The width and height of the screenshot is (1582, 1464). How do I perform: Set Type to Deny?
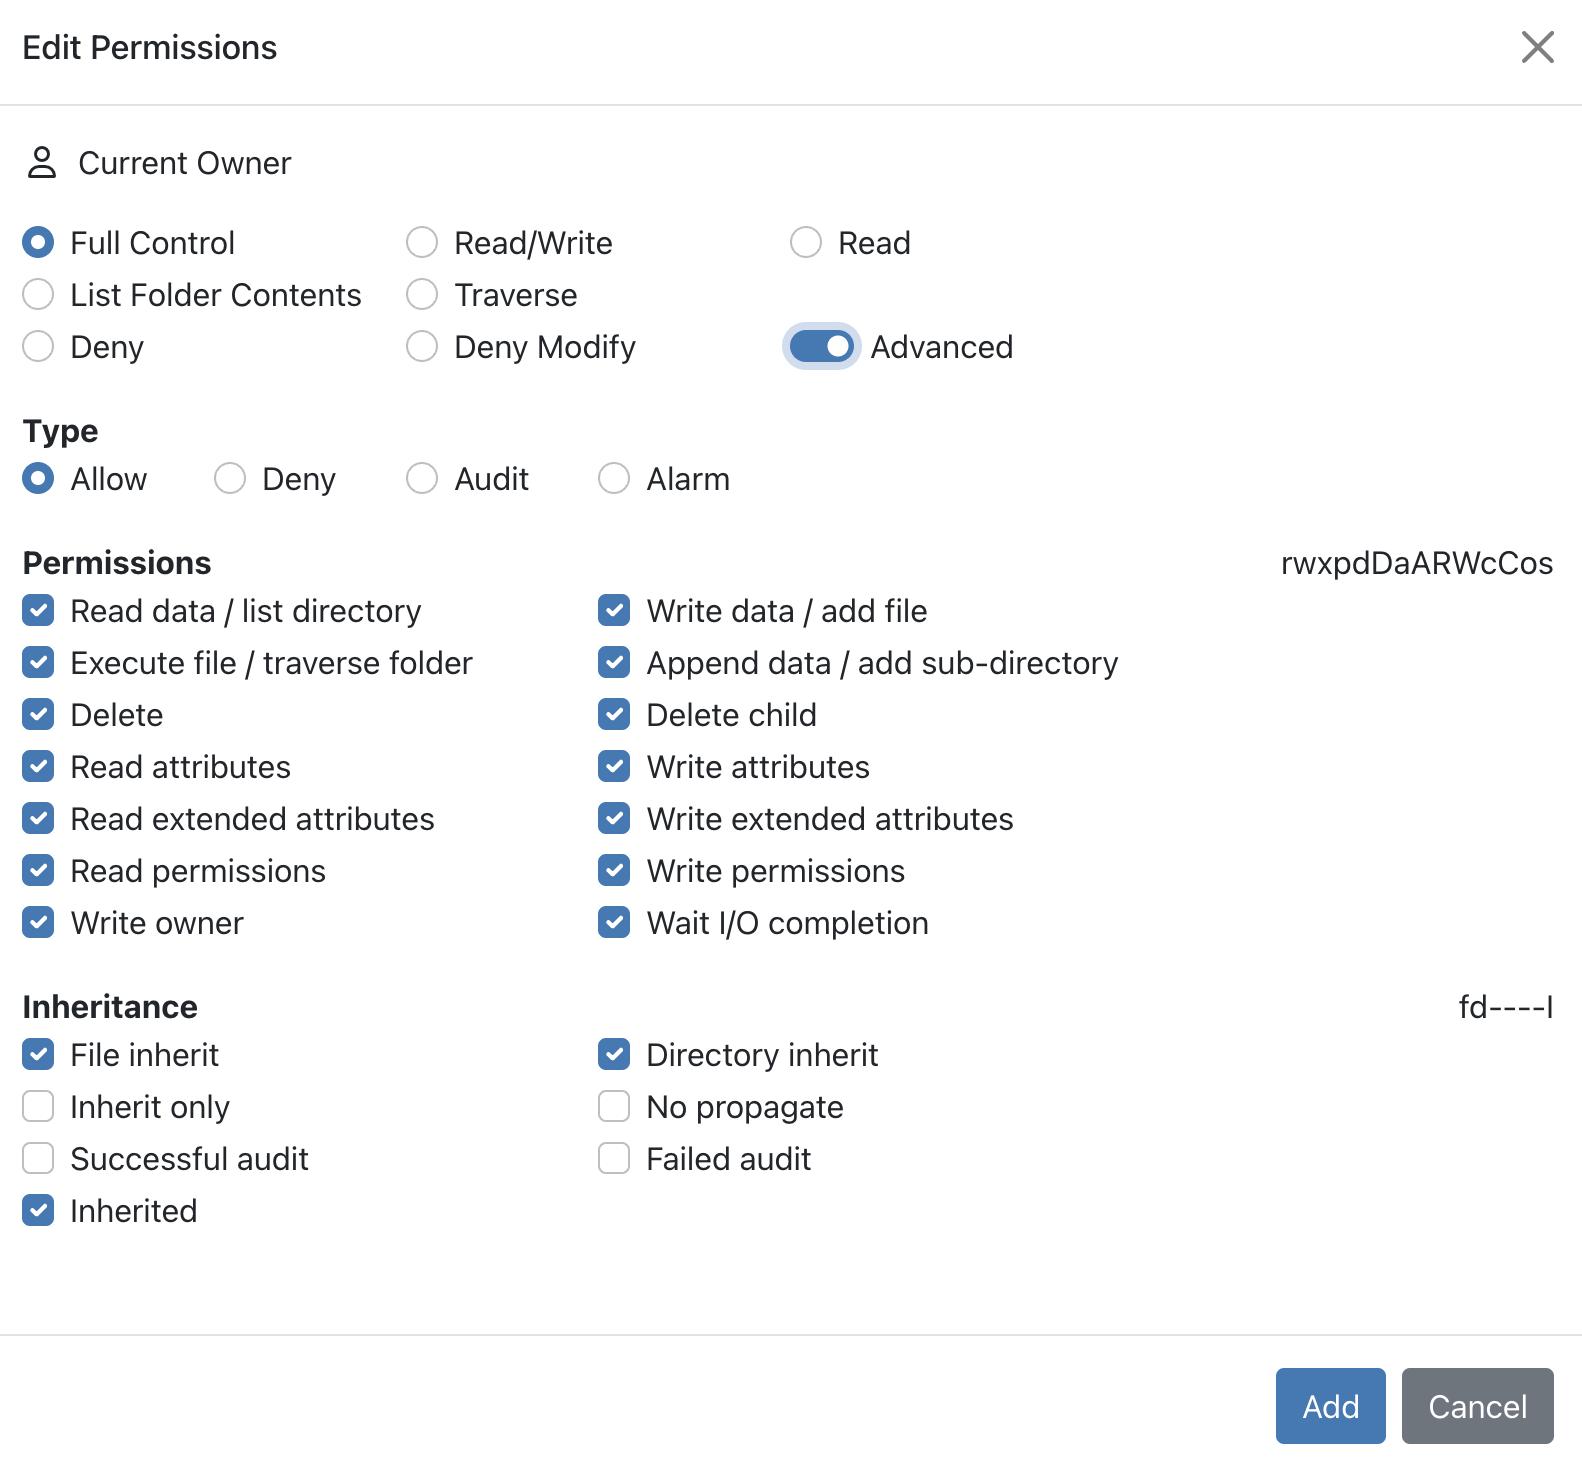[x=230, y=478]
